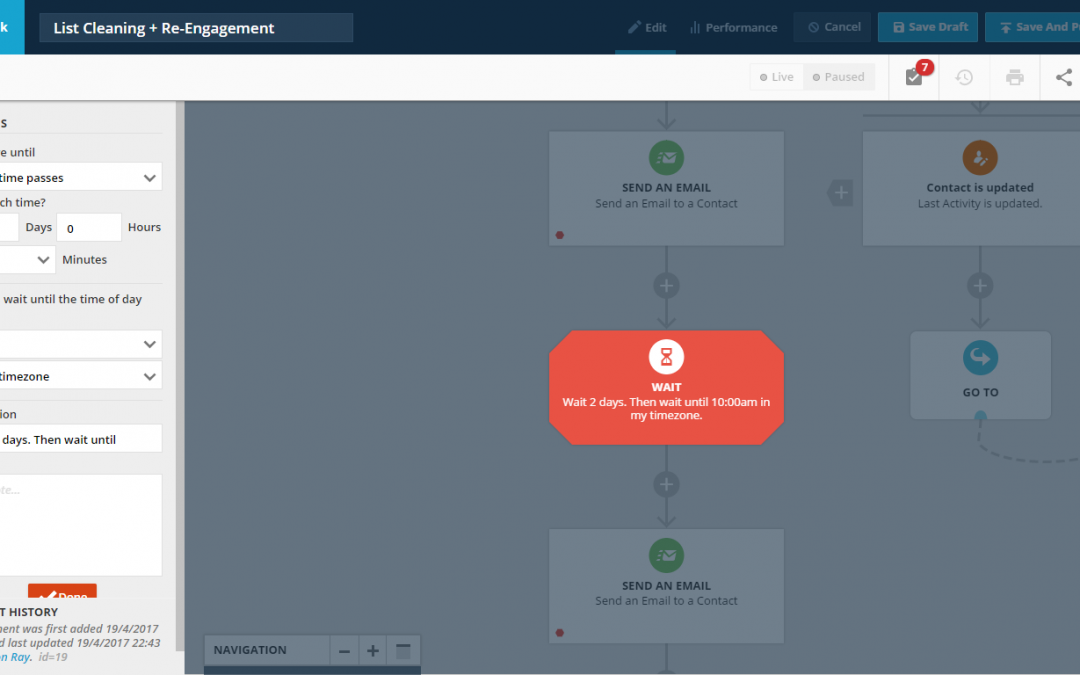The image size is (1080, 675).
Task: Zoom in using Navigation plus icon
Action: coord(373,651)
